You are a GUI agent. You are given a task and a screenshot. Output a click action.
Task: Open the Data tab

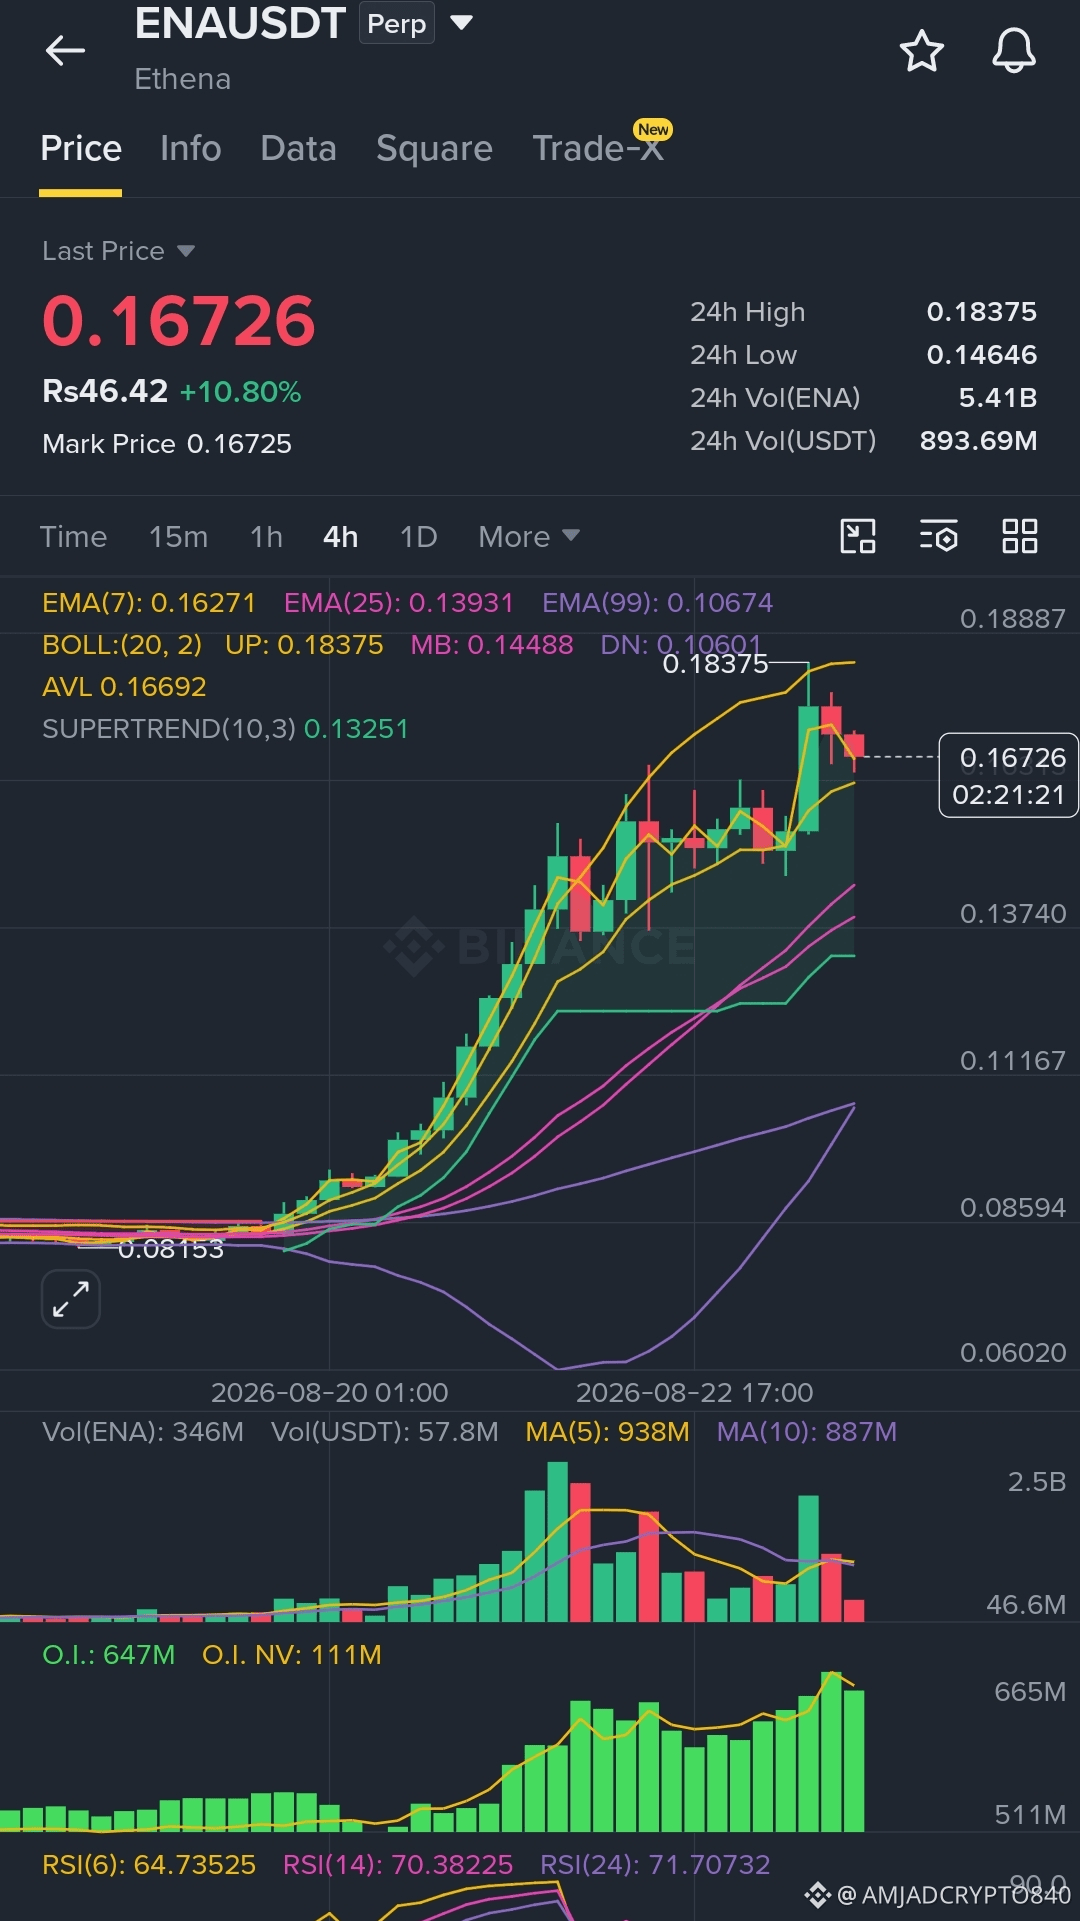[x=298, y=149]
